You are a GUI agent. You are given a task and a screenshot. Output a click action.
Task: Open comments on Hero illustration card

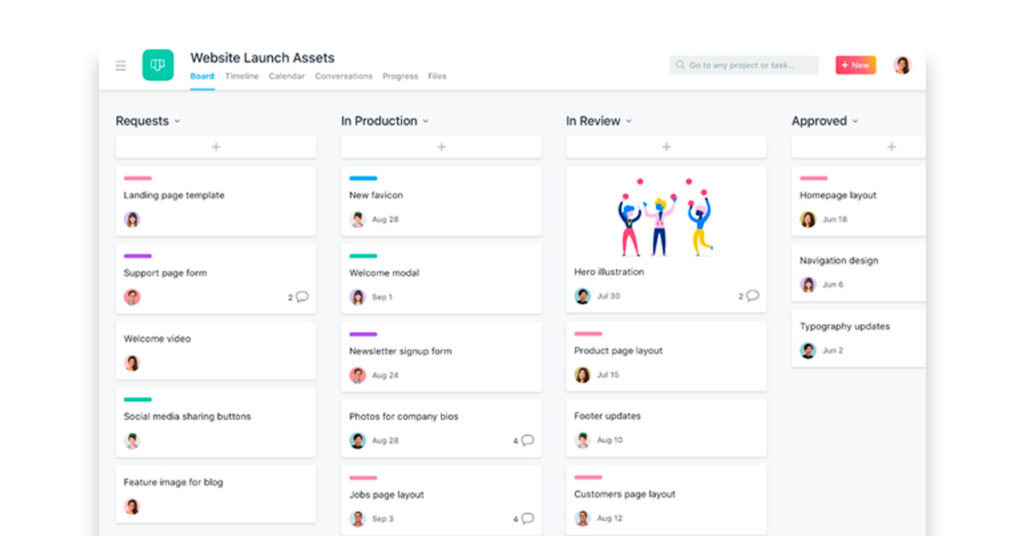point(749,296)
